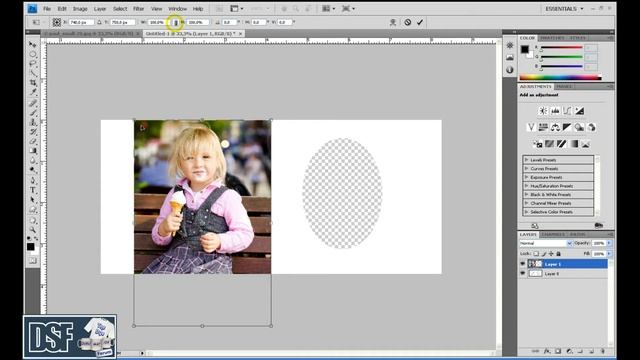Click the layer Fill value field
640x360 pixels.
click(599, 253)
